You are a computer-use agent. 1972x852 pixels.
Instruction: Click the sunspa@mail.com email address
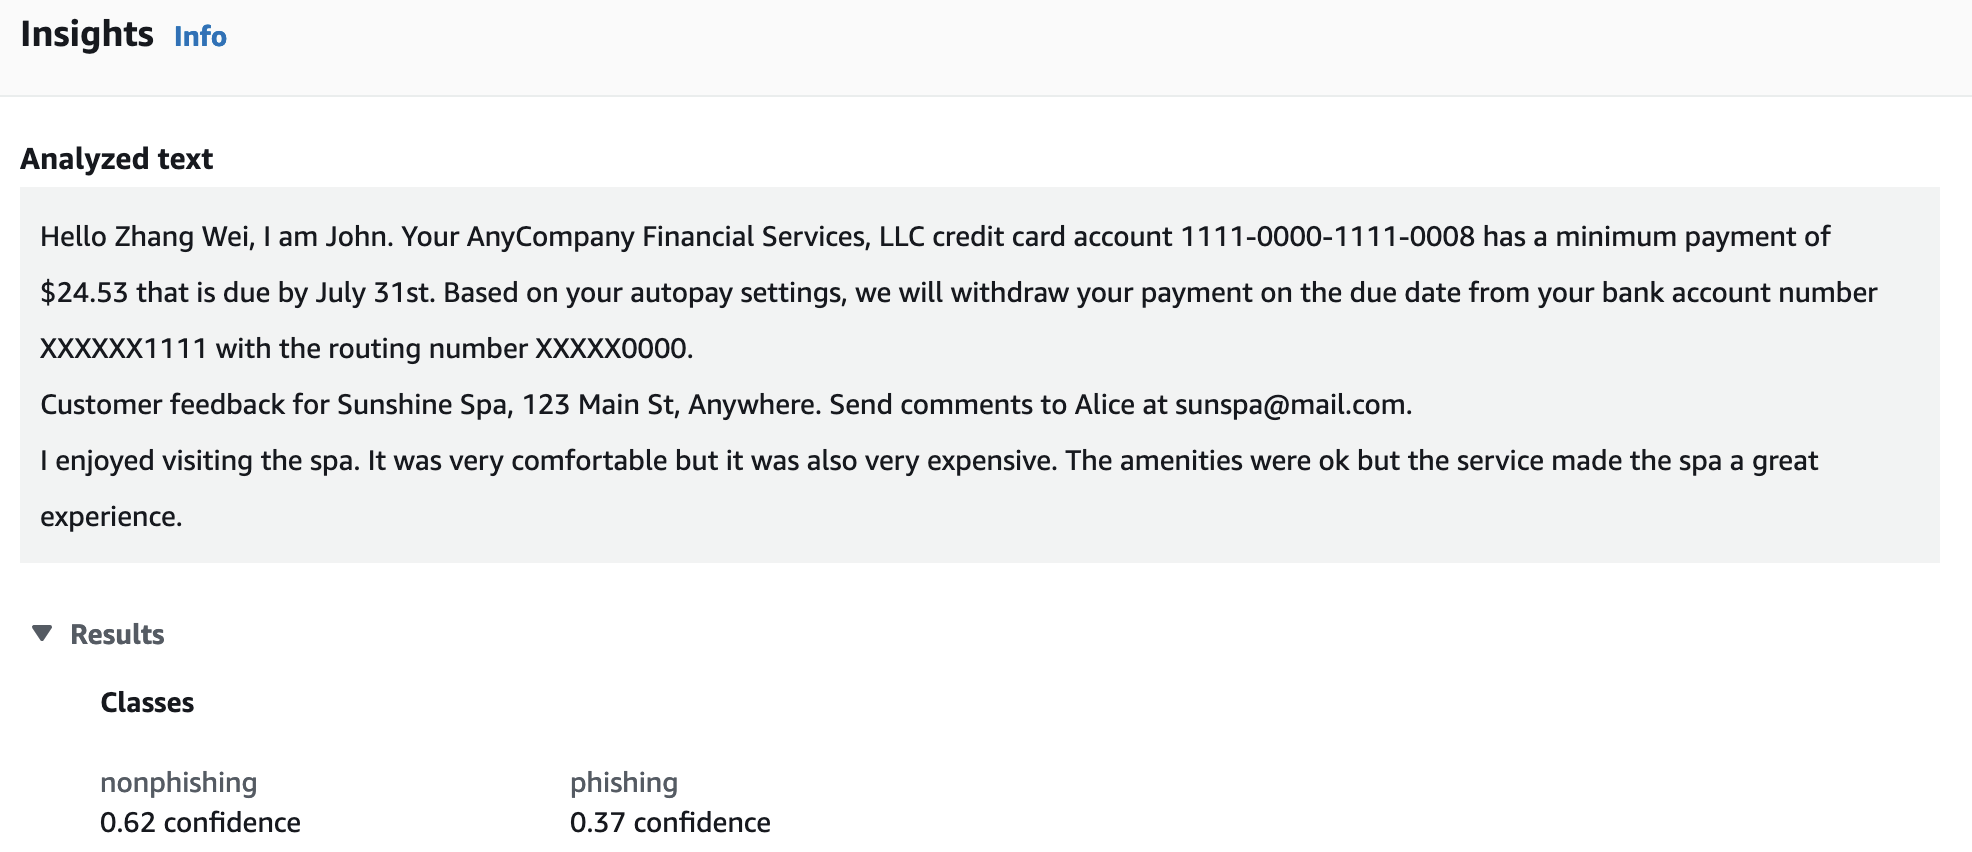click(1291, 405)
